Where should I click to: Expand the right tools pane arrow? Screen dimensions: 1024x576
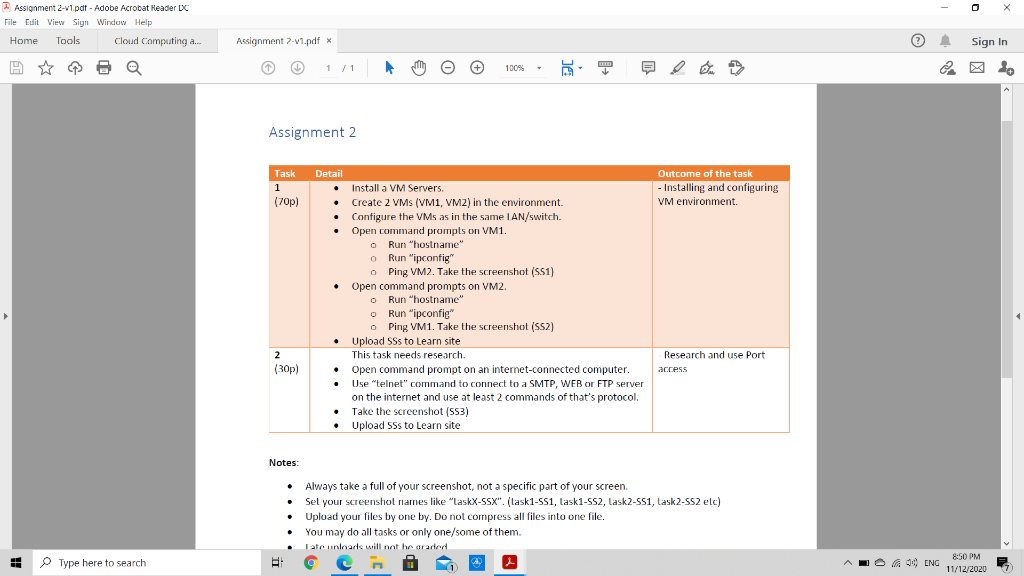click(x=1018, y=316)
